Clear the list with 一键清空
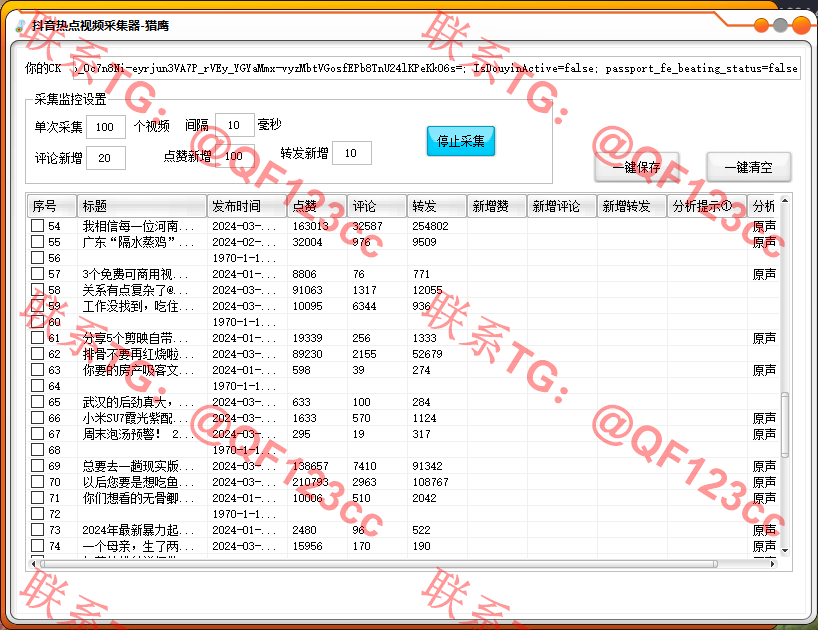Viewport: 818px width, 630px height. (x=749, y=167)
